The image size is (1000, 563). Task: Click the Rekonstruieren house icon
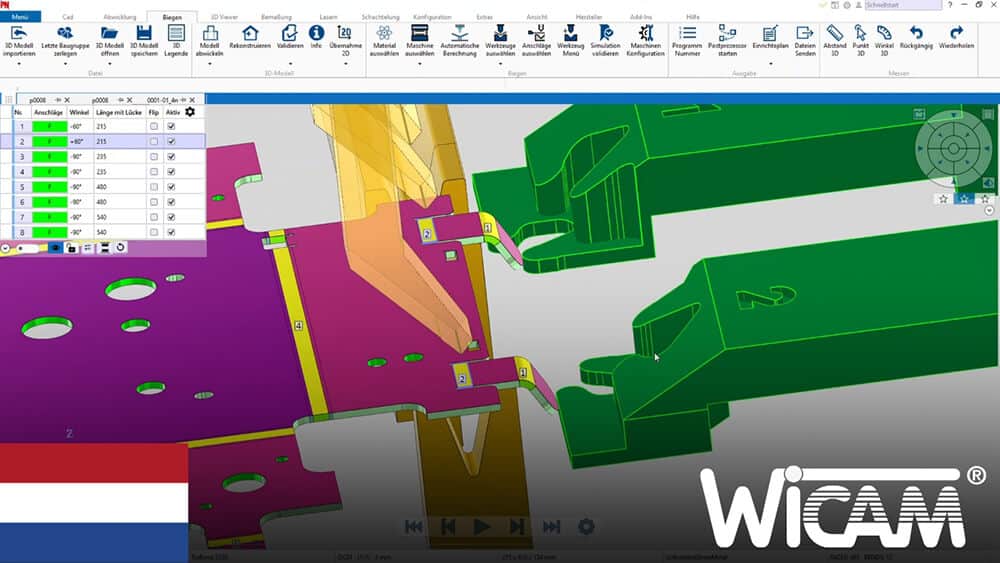[250, 33]
